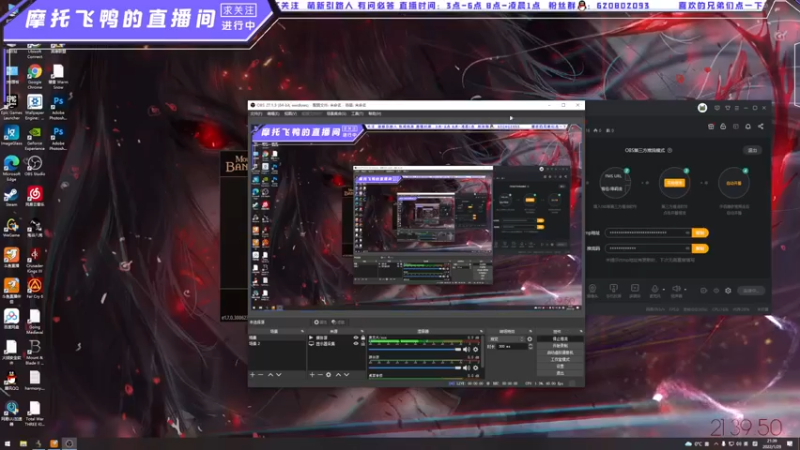Screen dimensions: 800x450
Task: Adjust second channel volume slider in OBS mixer
Action: (x=415, y=368)
